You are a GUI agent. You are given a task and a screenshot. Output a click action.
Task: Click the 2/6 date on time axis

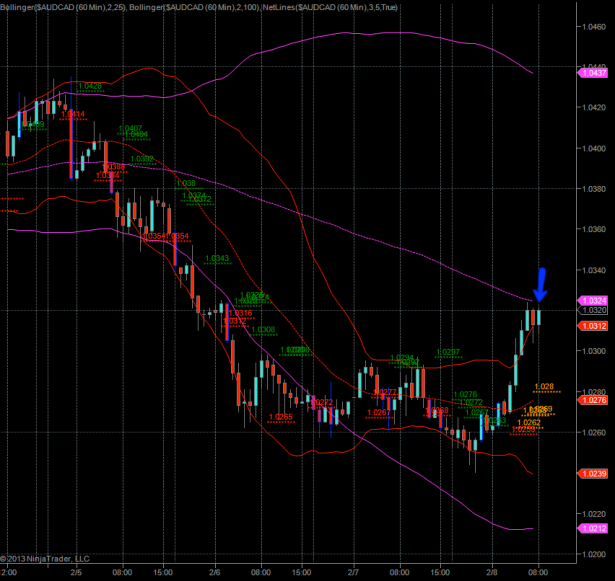(x=215, y=574)
